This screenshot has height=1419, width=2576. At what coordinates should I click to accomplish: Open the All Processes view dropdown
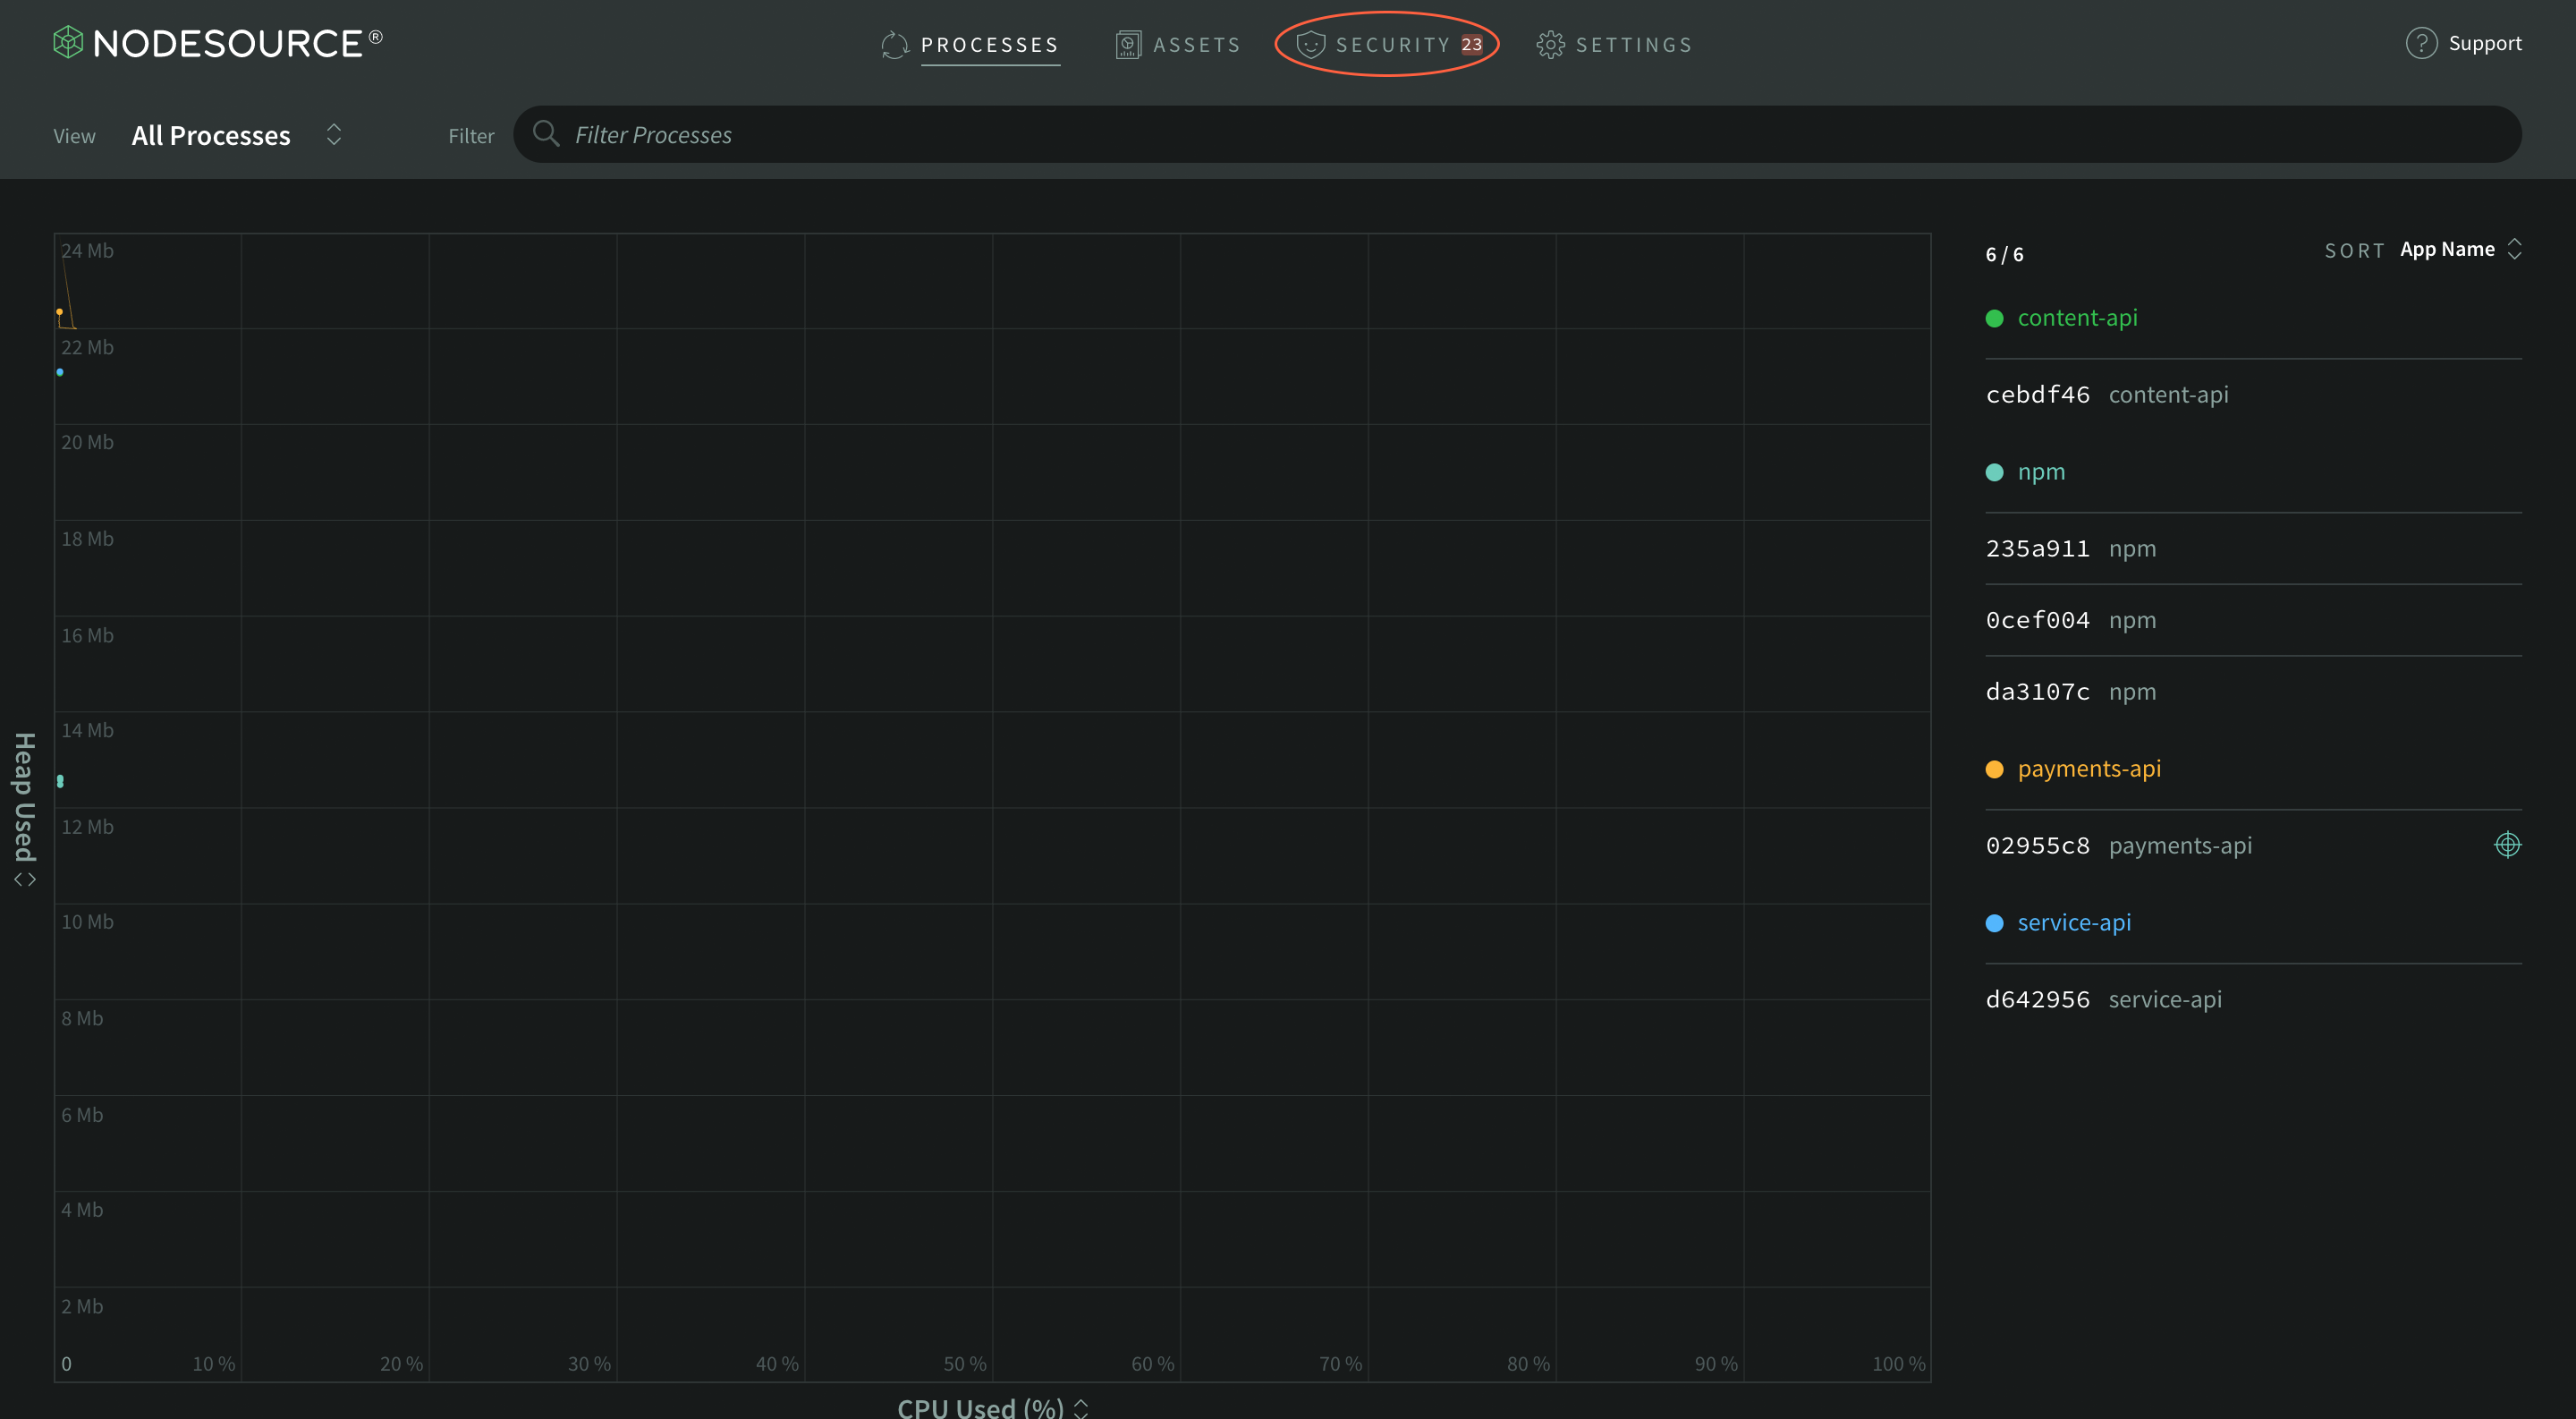pos(237,135)
